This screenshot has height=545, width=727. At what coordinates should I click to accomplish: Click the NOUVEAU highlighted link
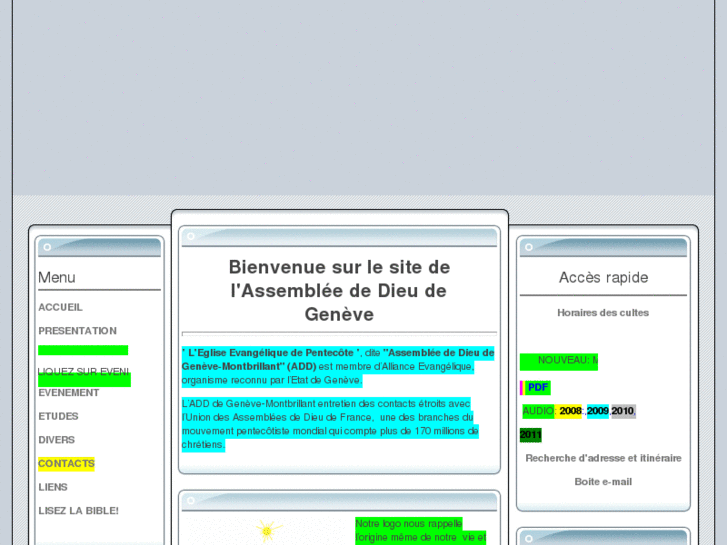pos(559,361)
